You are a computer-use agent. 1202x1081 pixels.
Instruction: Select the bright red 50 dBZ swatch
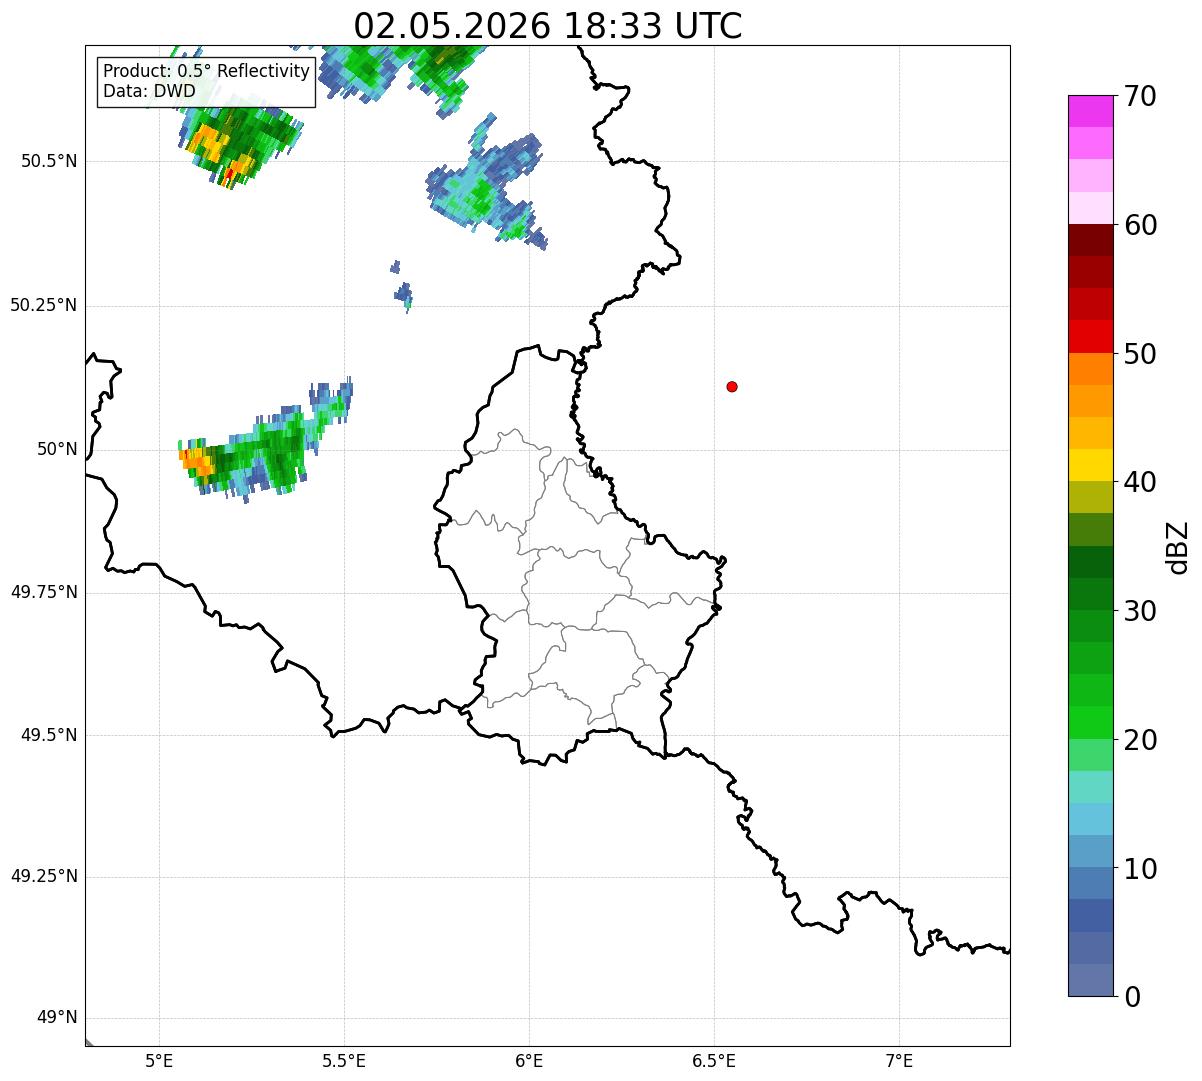pos(1092,337)
